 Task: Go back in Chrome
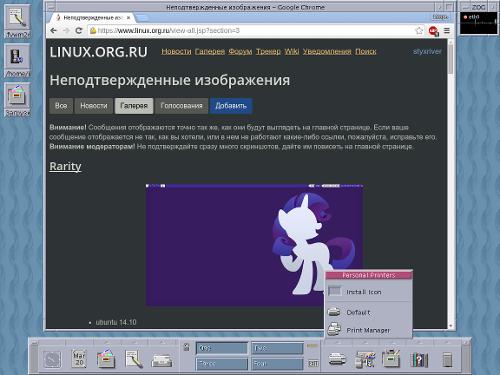pyautogui.click(x=54, y=31)
